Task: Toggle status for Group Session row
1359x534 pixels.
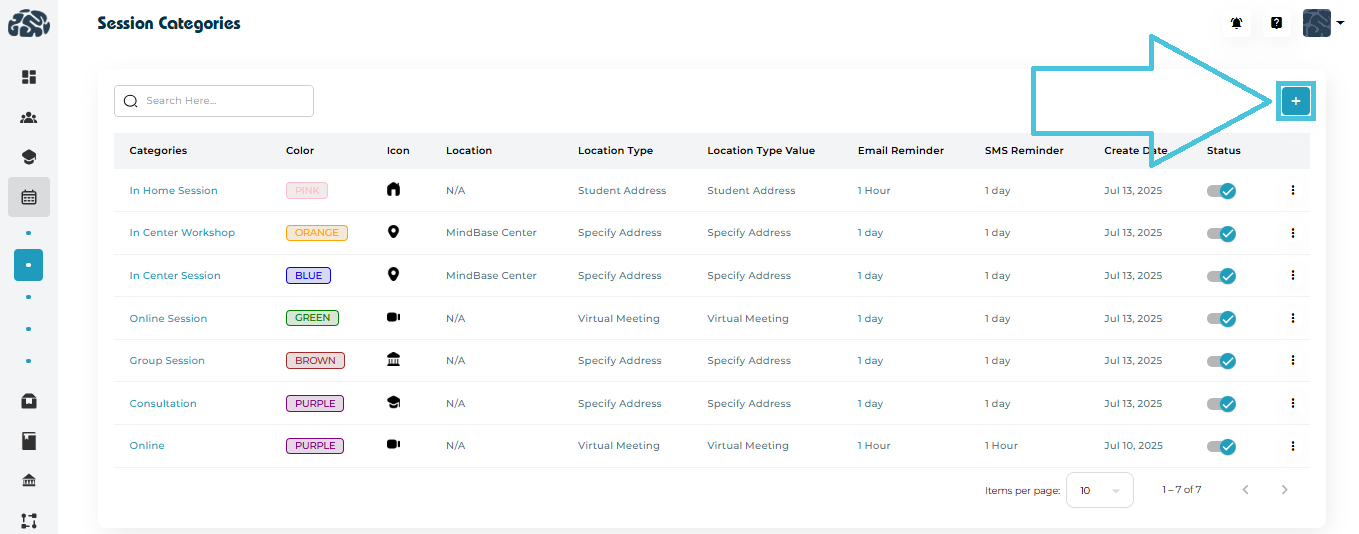Action: (x=1221, y=361)
